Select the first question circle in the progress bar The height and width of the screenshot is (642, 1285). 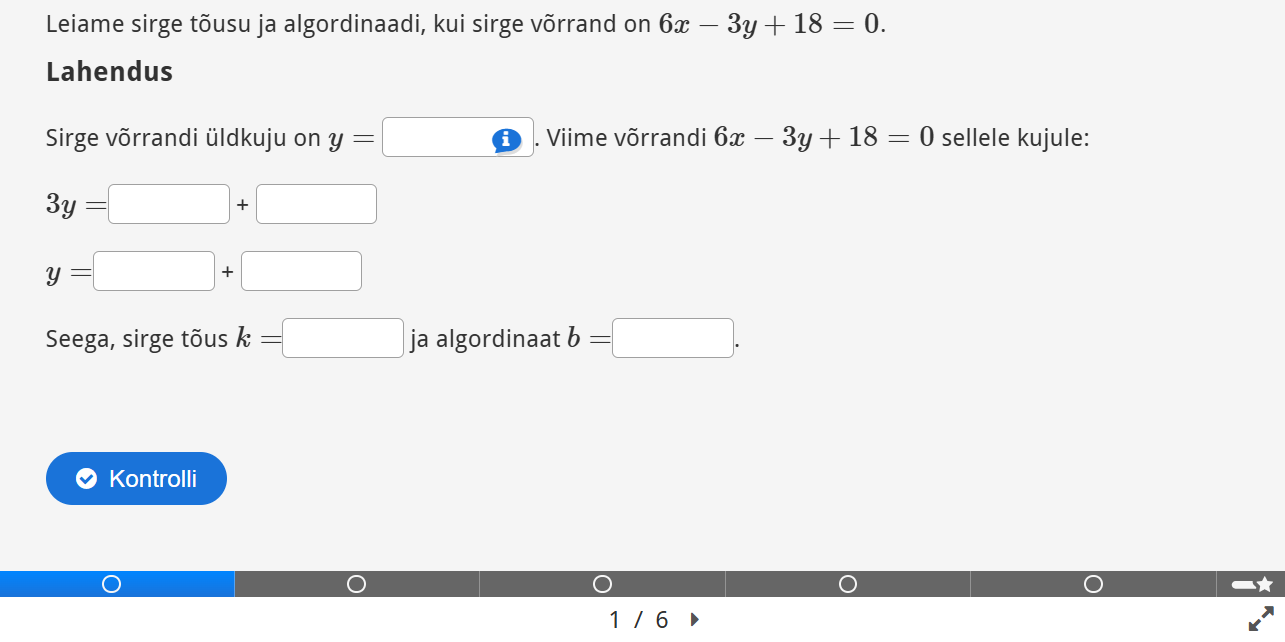point(112,584)
